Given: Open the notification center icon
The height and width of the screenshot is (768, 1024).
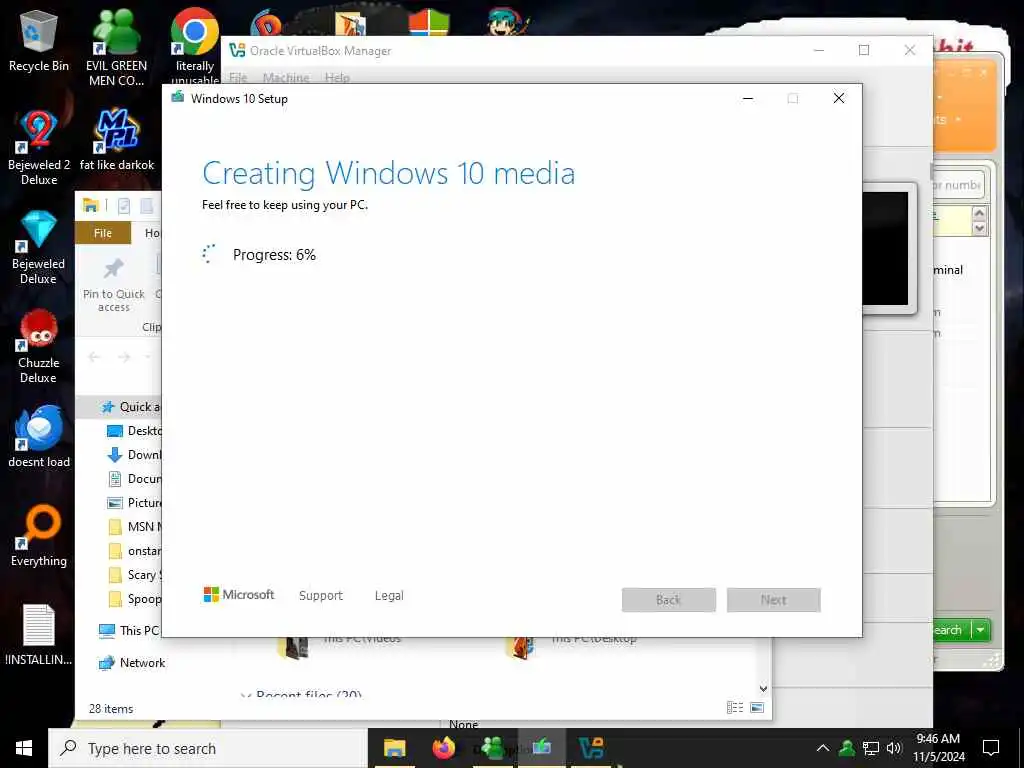Looking at the screenshot, I should click(x=991, y=748).
